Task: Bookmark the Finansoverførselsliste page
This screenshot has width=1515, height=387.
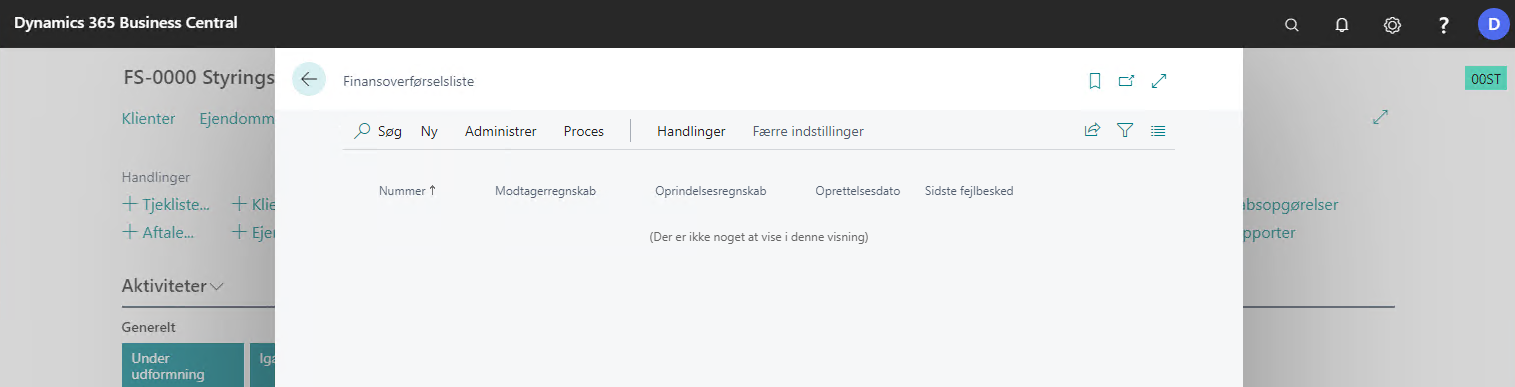Action: pyautogui.click(x=1095, y=81)
